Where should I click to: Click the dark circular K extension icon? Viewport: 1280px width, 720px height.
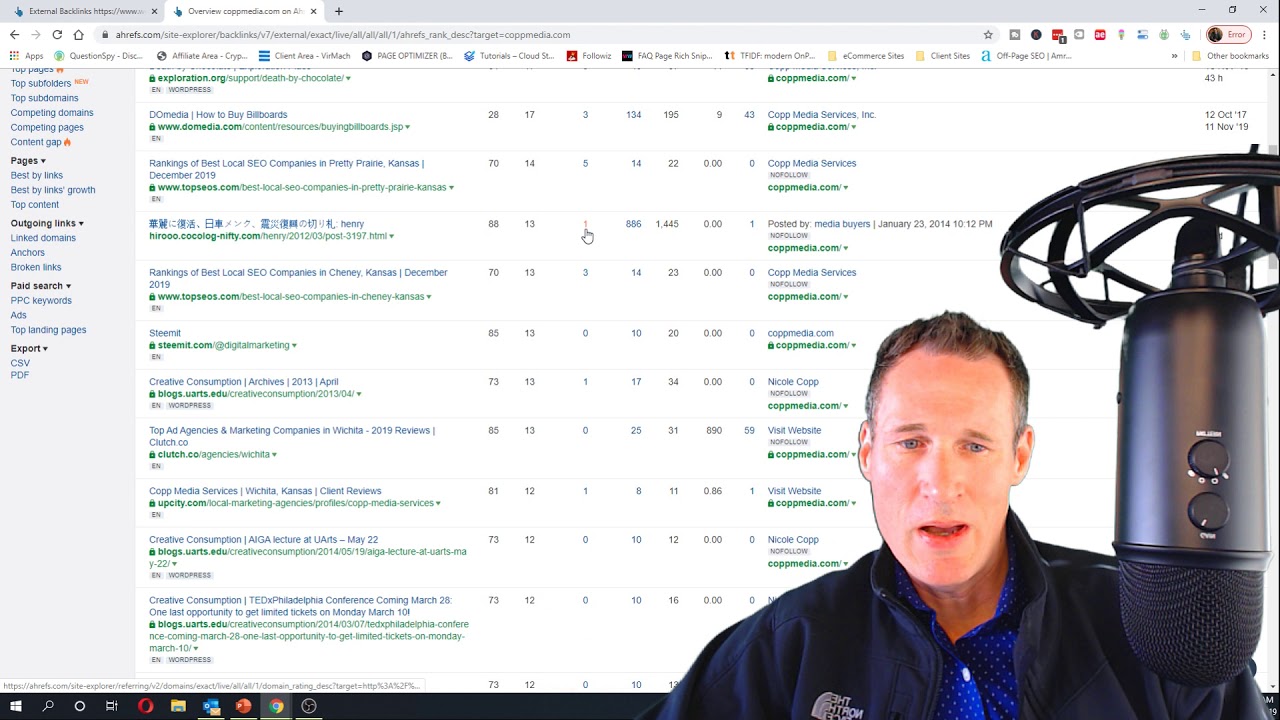coord(1036,34)
